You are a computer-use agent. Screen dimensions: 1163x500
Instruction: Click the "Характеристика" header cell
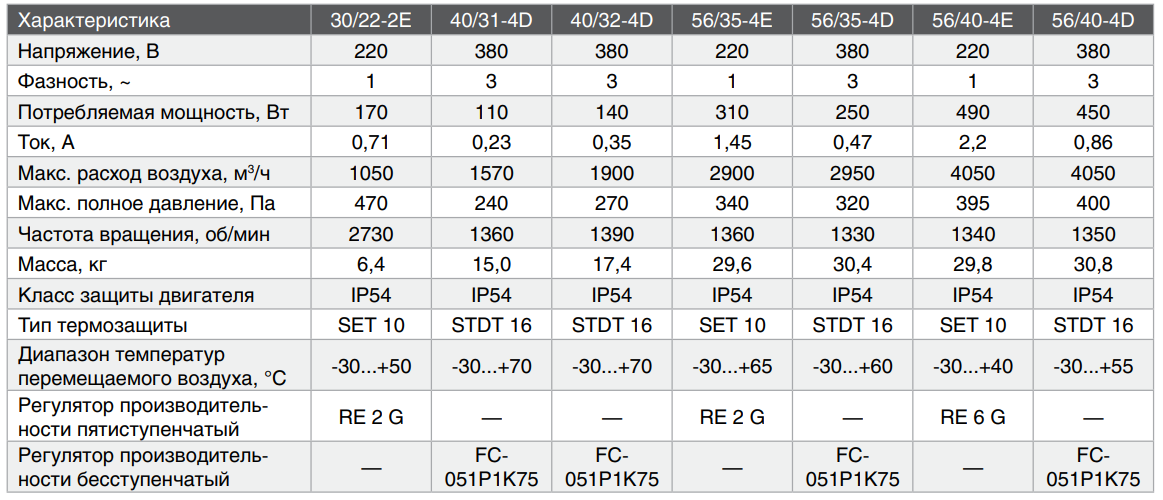94,21
